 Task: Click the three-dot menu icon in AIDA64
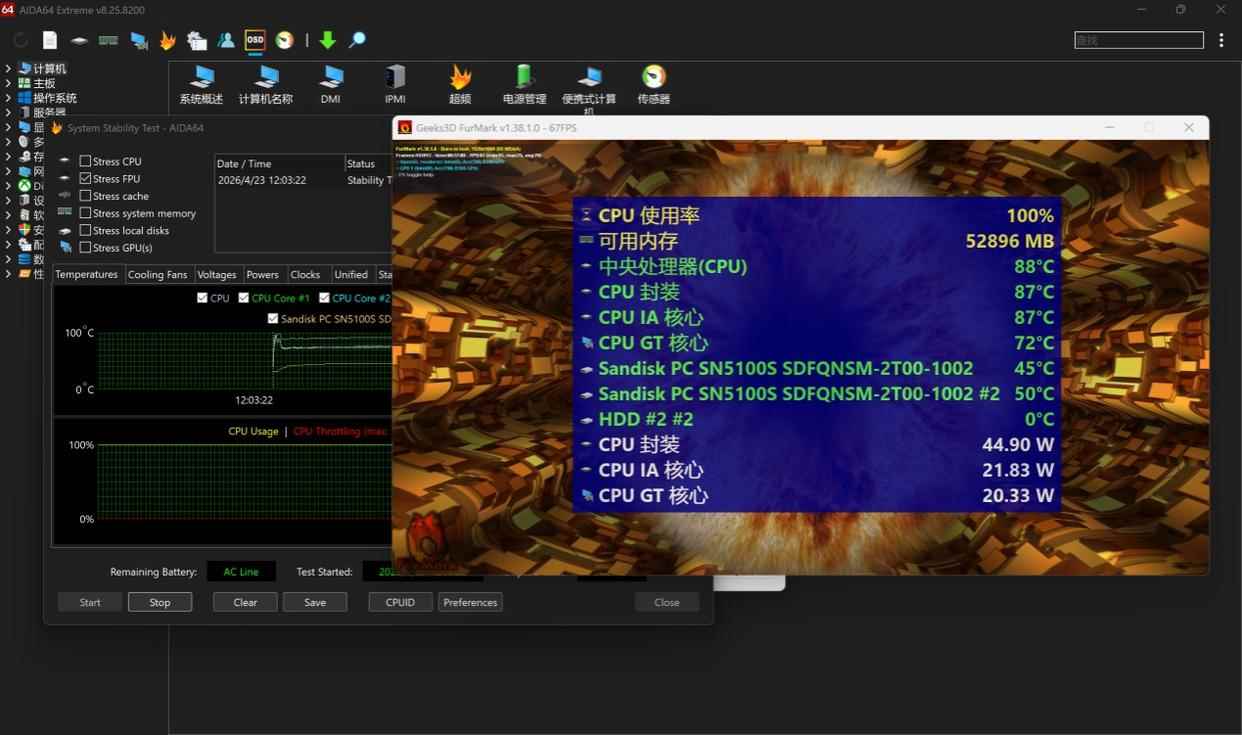tap(1222, 41)
